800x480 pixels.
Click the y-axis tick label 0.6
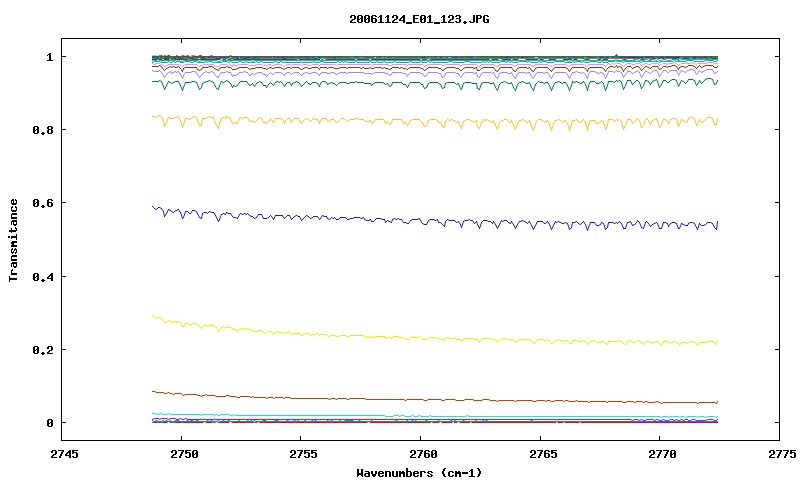[x=43, y=203]
